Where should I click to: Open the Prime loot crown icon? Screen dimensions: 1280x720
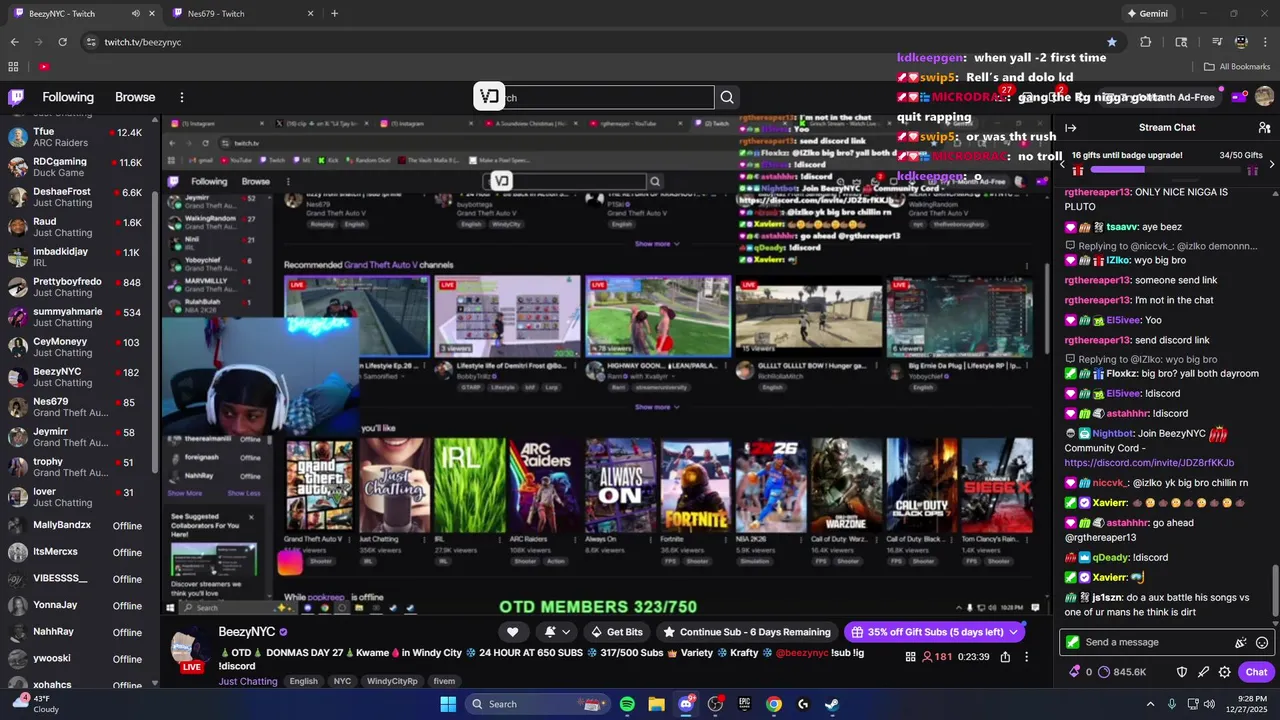pos(1239,97)
